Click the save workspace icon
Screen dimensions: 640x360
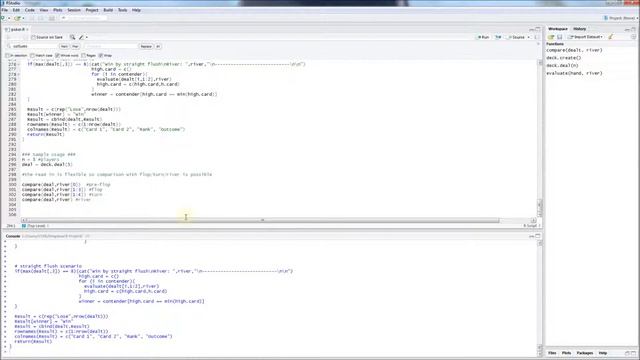(x=560, y=37)
